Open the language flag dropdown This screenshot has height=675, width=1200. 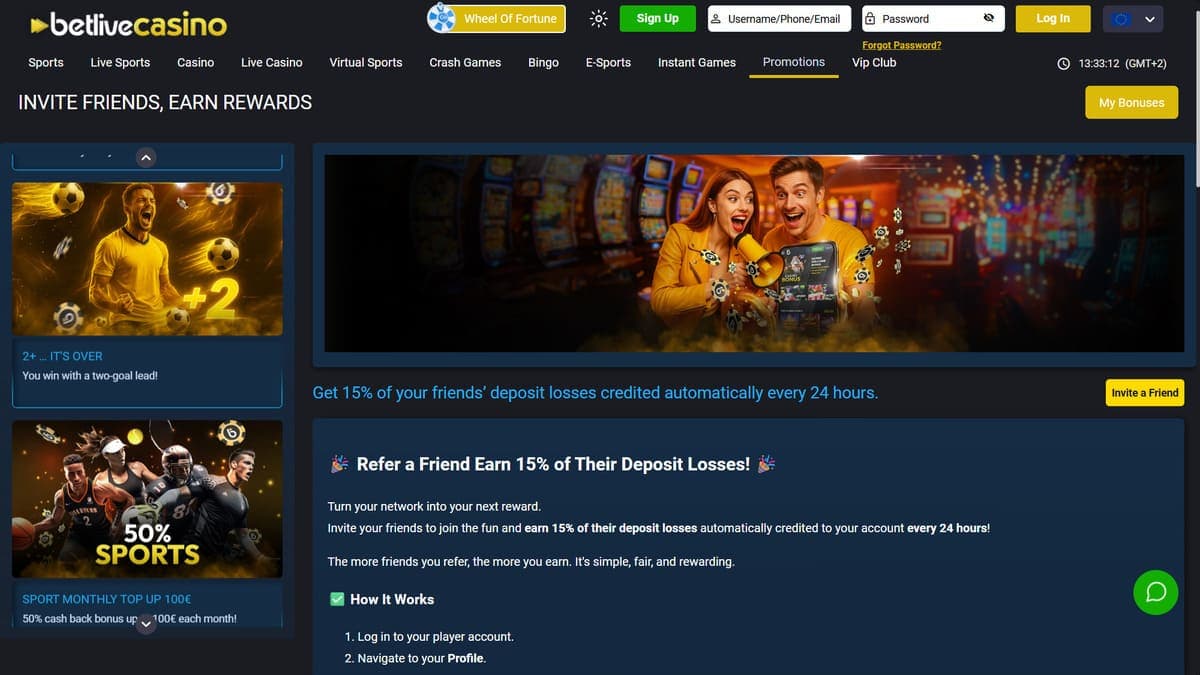pyautogui.click(x=1133, y=18)
